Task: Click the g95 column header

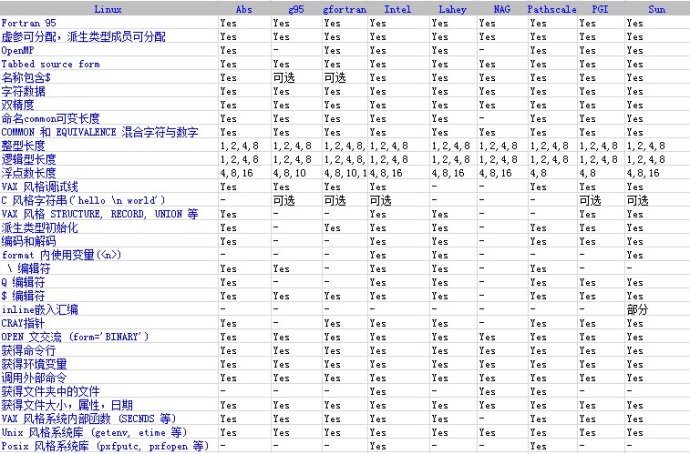Action: [296, 9]
